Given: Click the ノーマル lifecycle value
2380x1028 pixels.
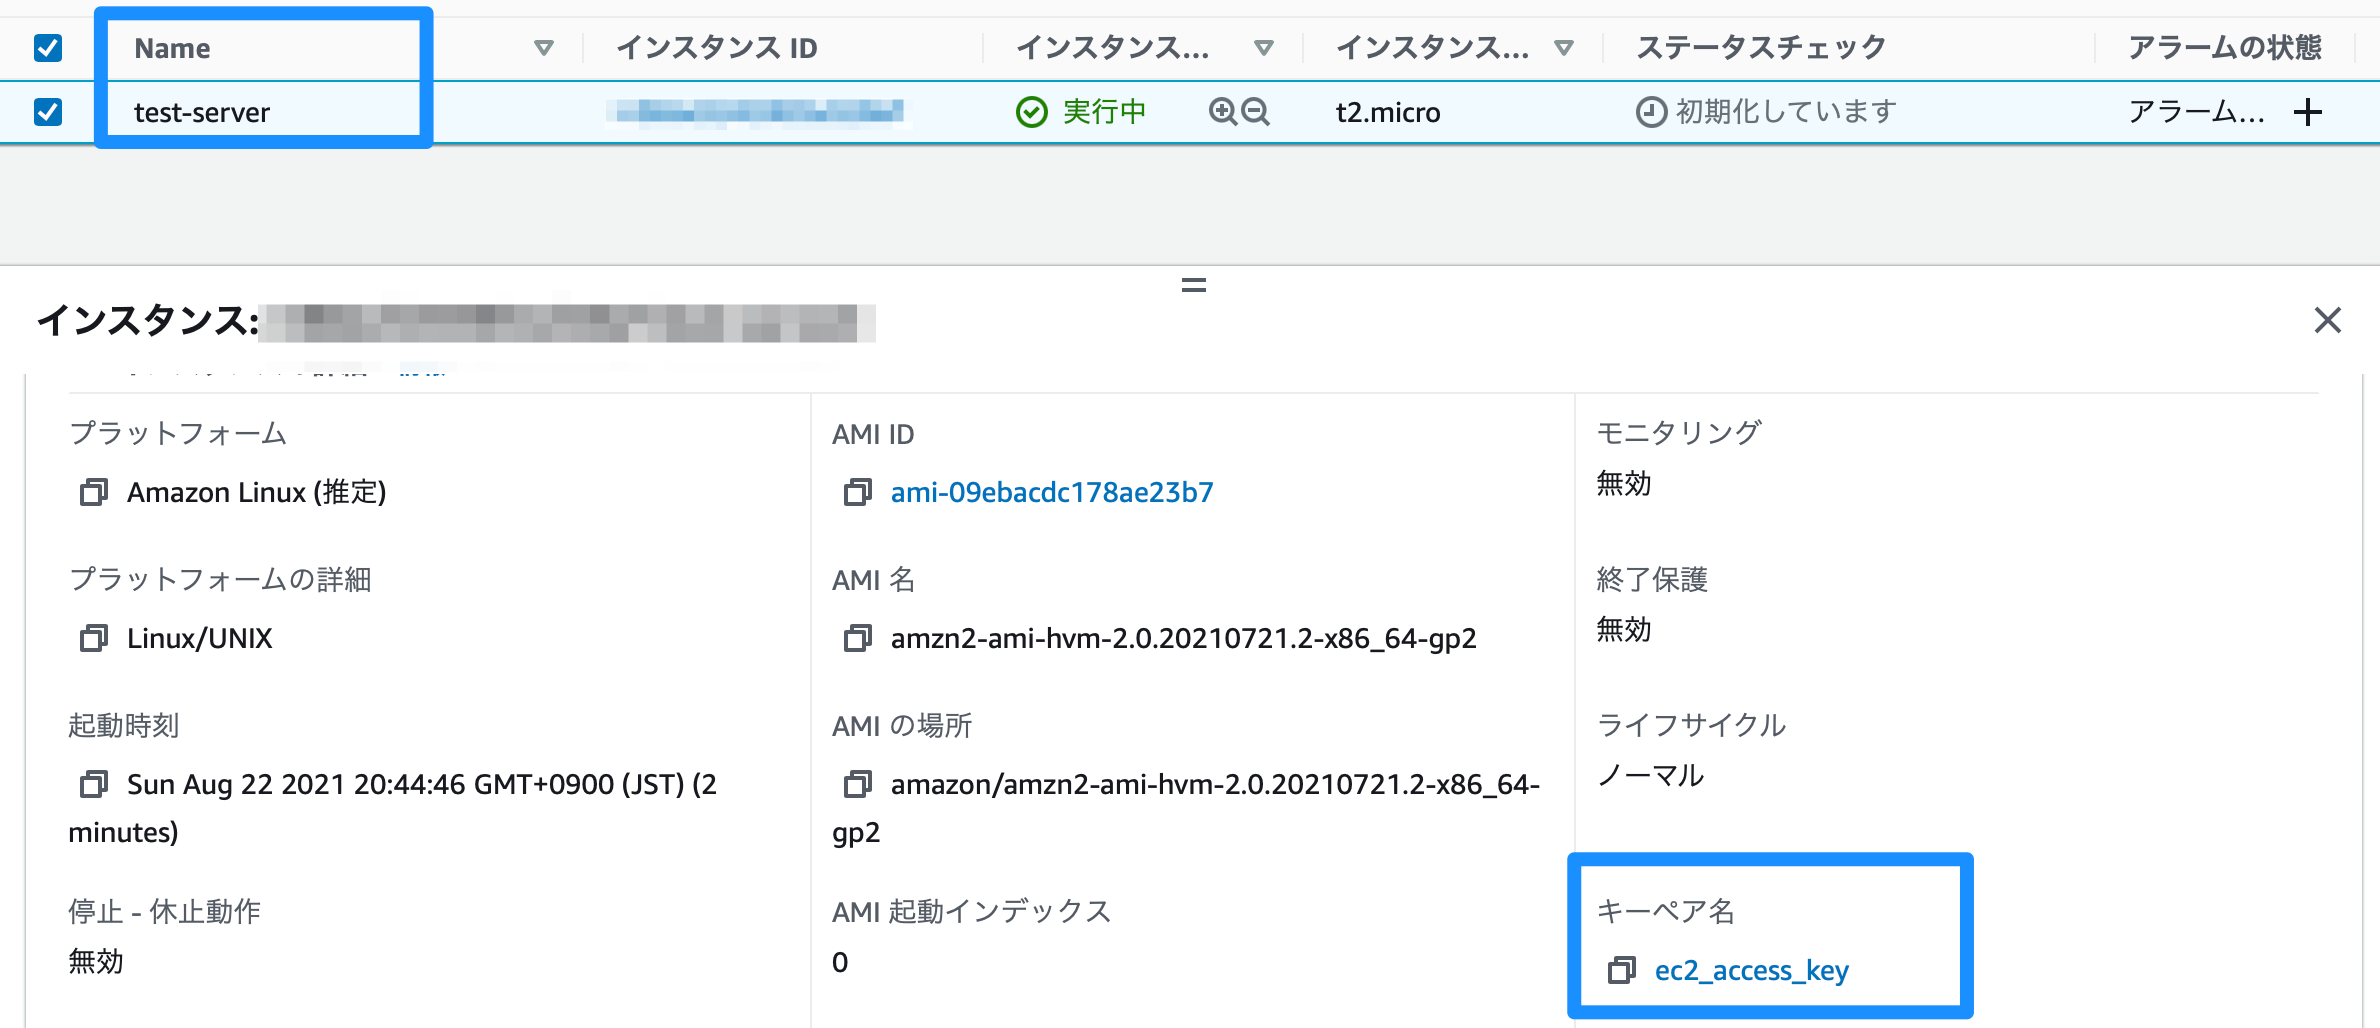Looking at the screenshot, I should 1650,775.
